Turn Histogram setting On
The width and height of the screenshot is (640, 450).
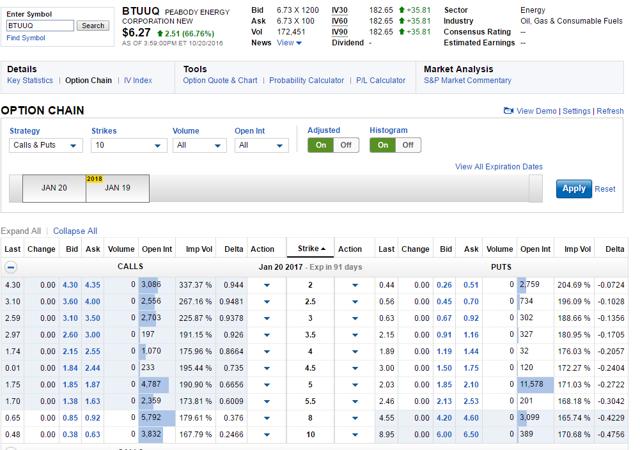[x=383, y=145]
